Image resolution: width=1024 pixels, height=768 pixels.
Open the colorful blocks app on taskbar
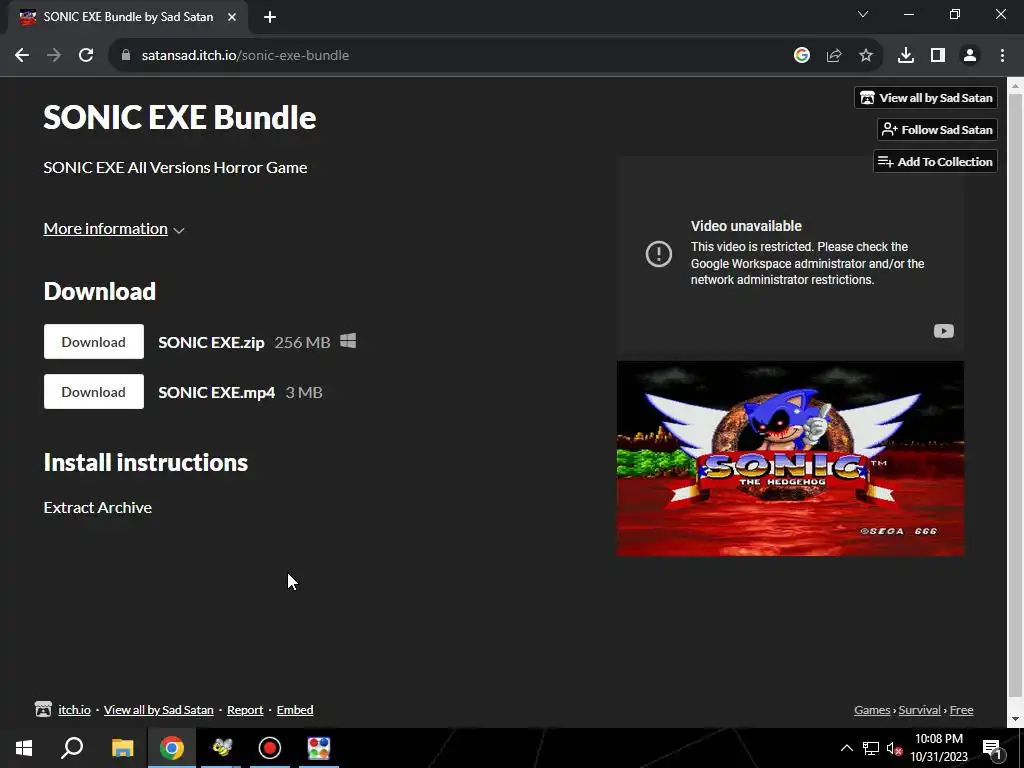(319, 748)
